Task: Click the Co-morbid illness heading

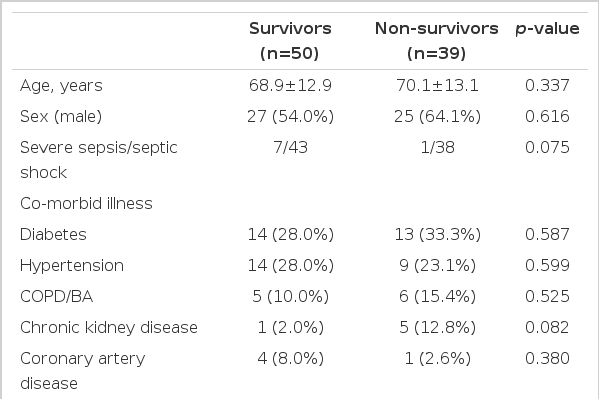Action: [86, 203]
